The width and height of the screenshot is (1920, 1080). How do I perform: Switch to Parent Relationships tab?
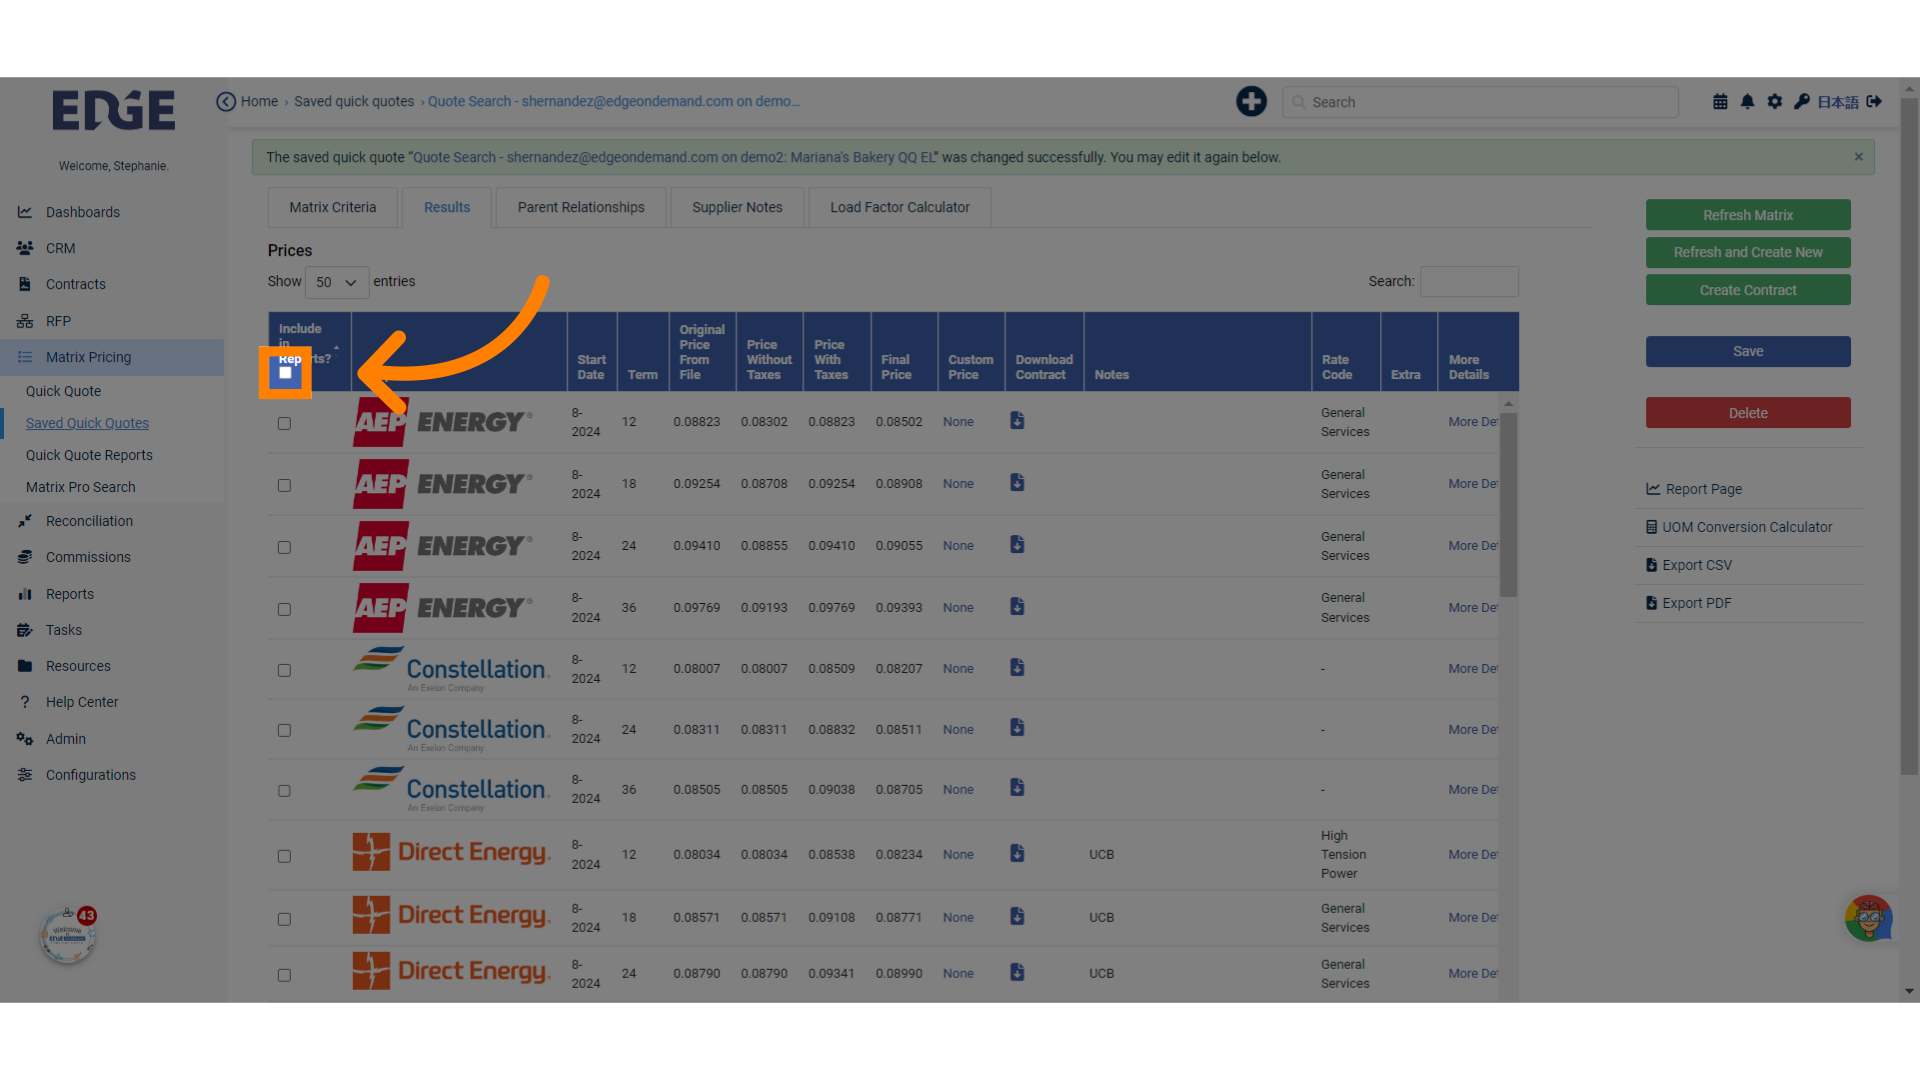click(x=581, y=207)
